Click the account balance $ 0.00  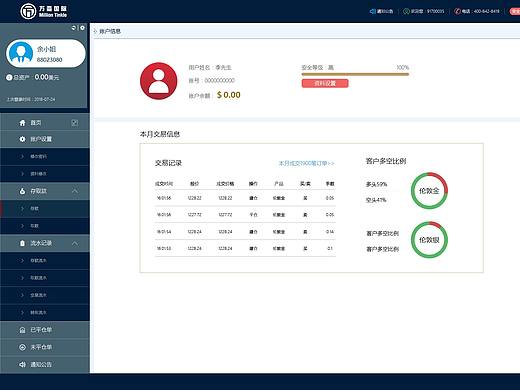pyautogui.click(x=229, y=95)
